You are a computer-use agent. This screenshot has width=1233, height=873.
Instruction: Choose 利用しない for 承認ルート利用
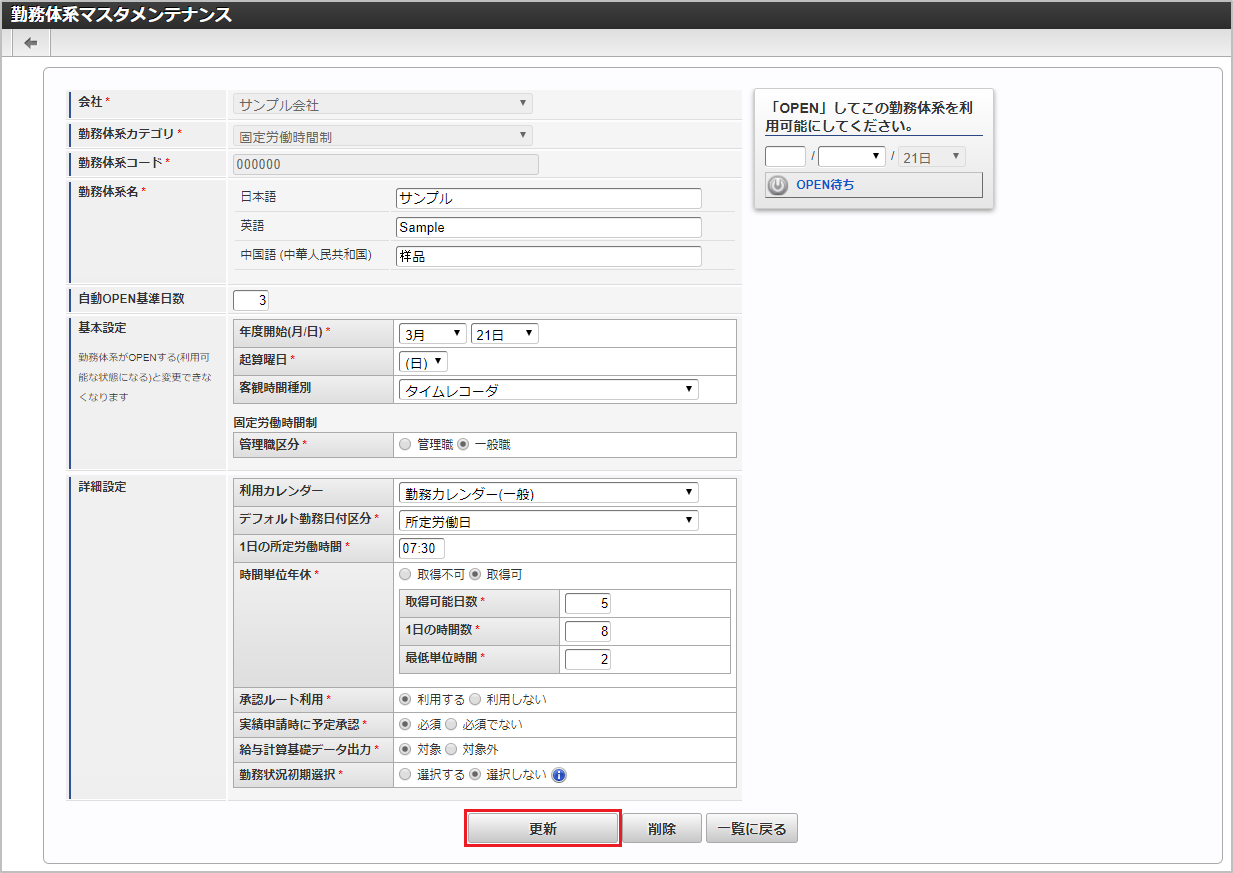pos(475,700)
